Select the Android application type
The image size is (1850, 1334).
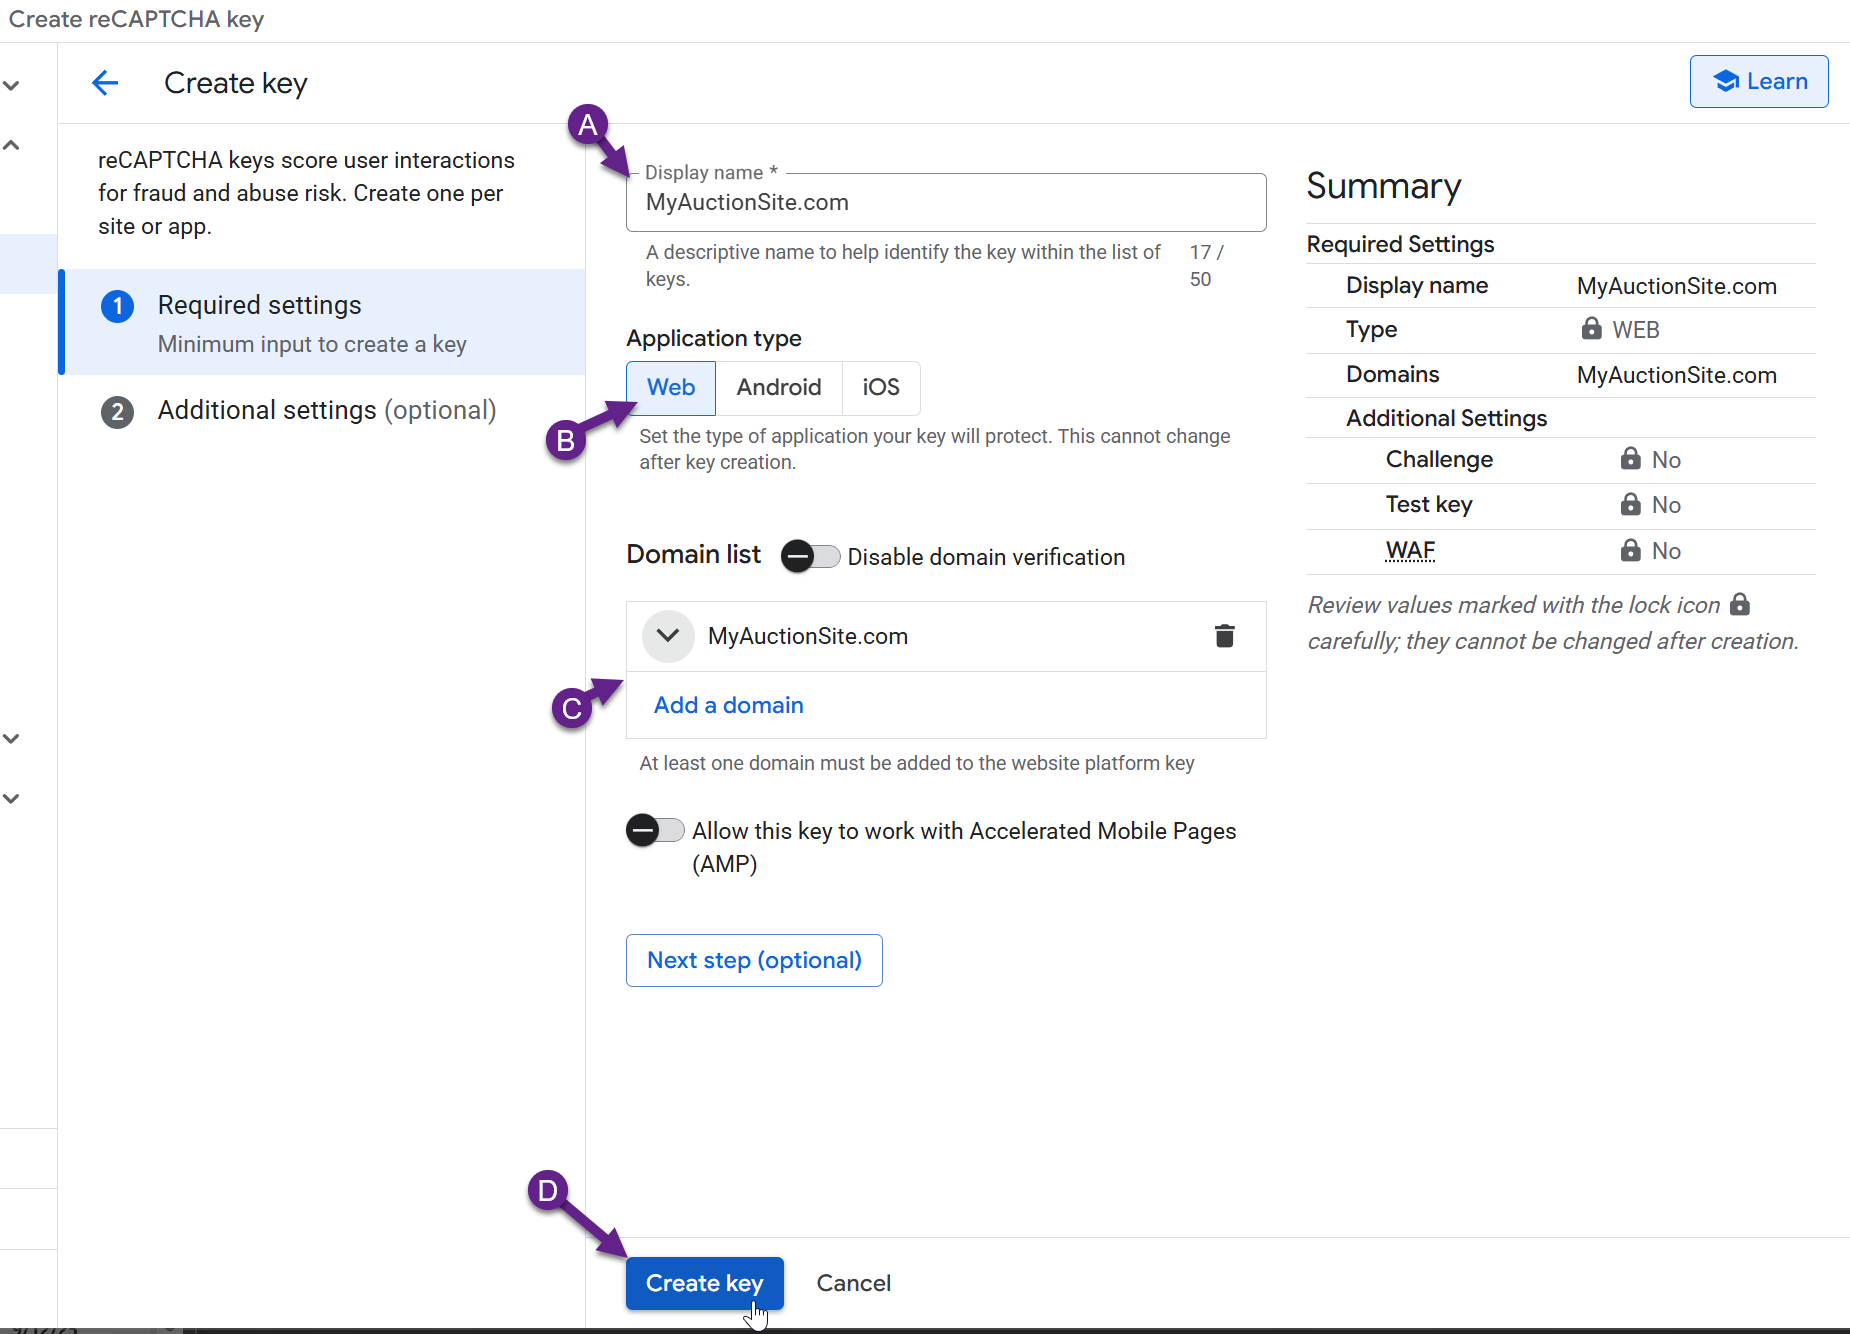[x=779, y=388]
